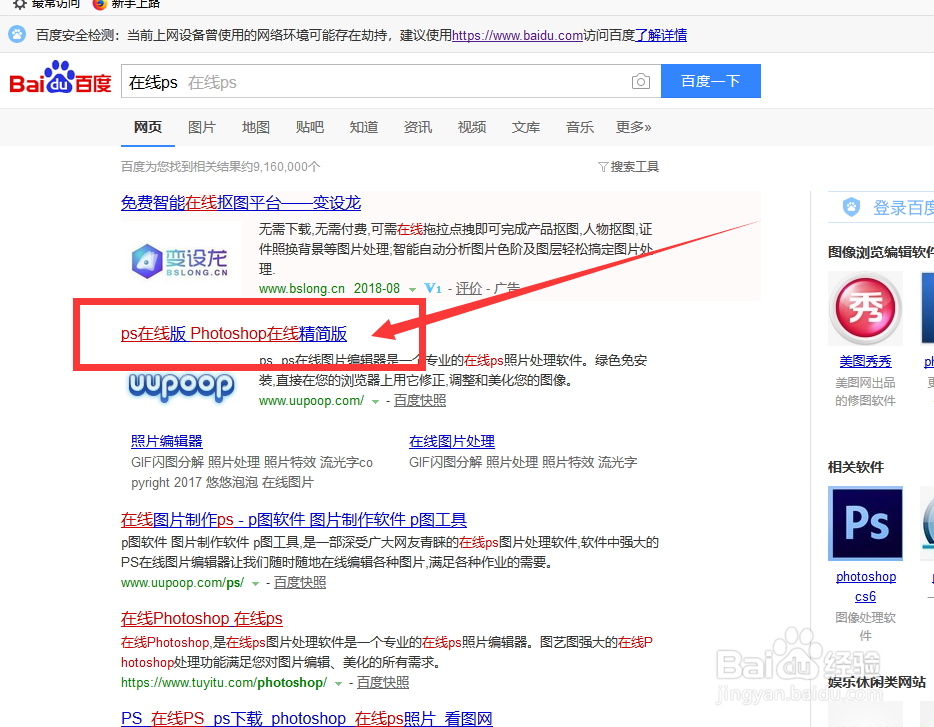Click the search input field containing 在线ps
934x727 pixels.
tap(391, 81)
